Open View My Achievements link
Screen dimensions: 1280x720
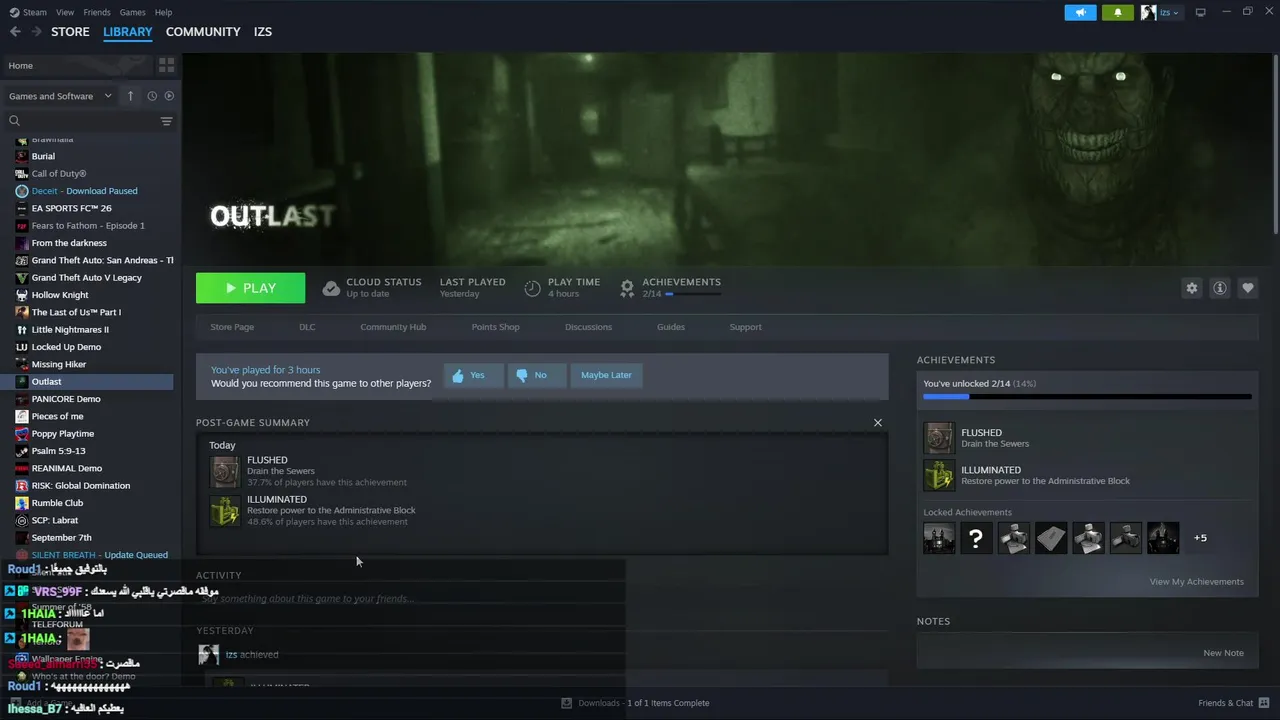[x=1196, y=582]
